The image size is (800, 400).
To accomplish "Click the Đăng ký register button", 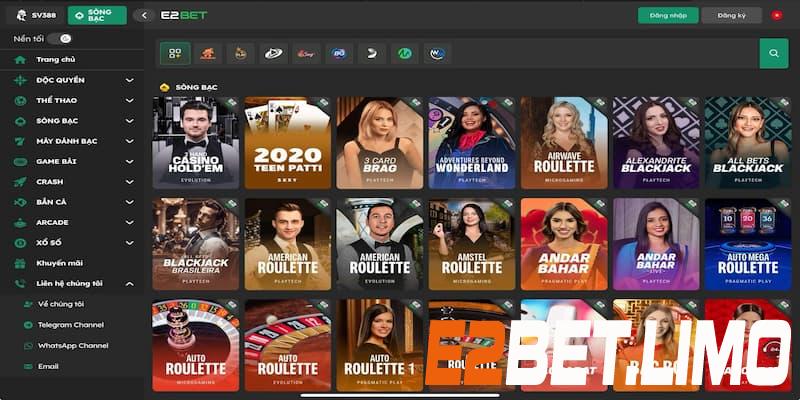I will 732,15.
